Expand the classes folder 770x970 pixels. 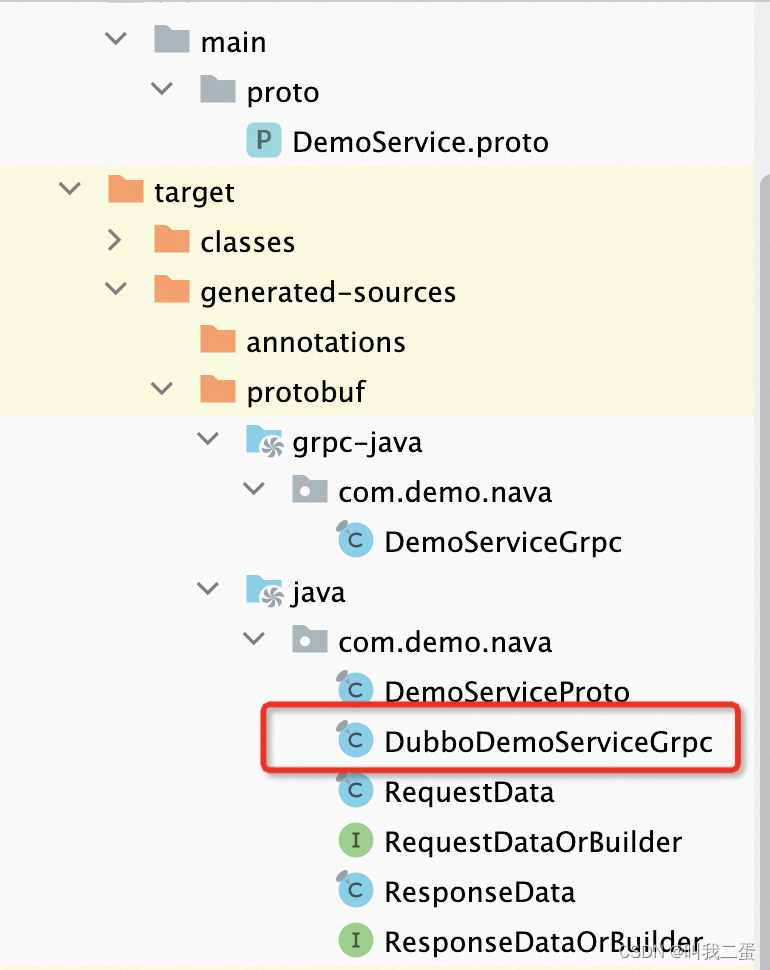click(x=114, y=240)
